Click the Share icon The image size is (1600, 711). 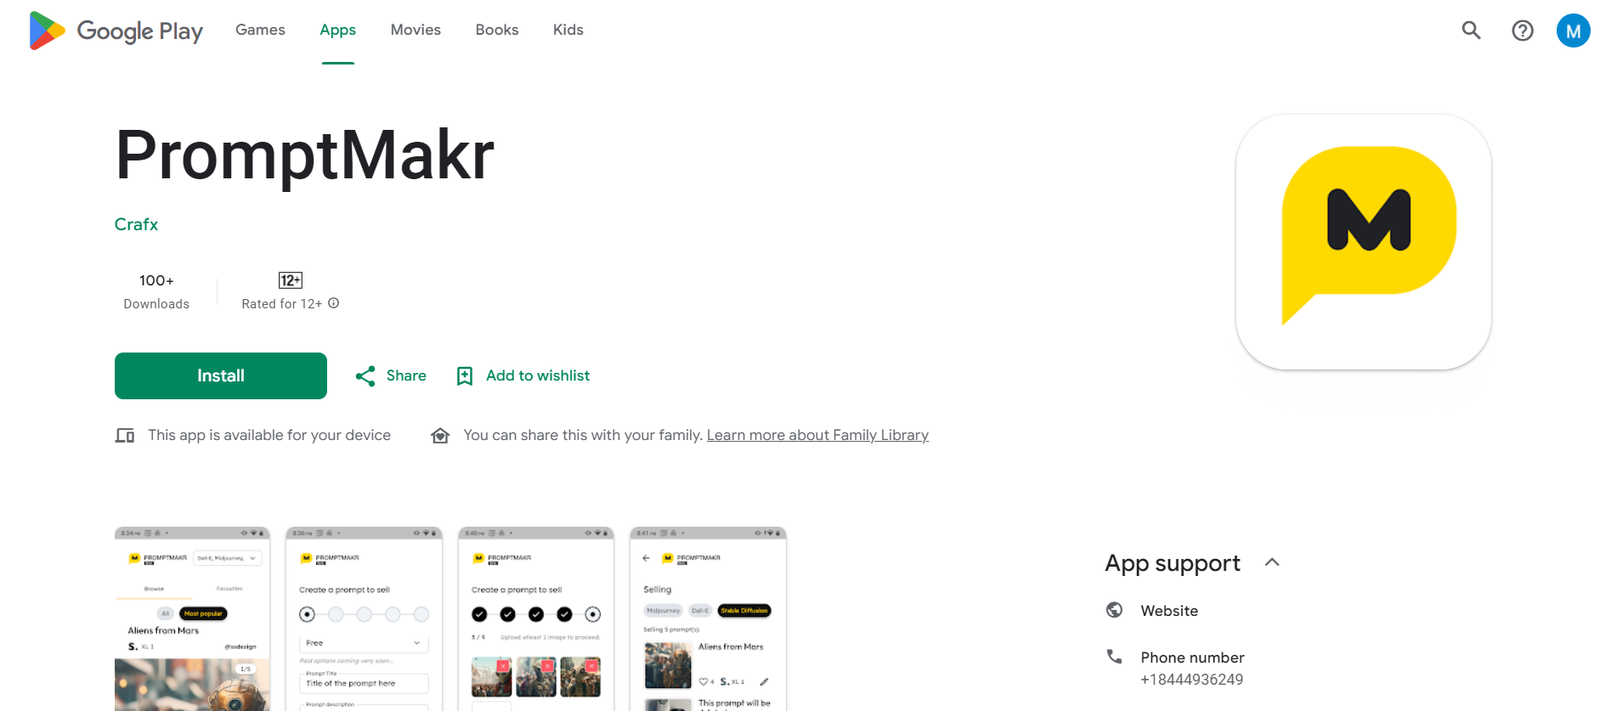click(x=366, y=376)
